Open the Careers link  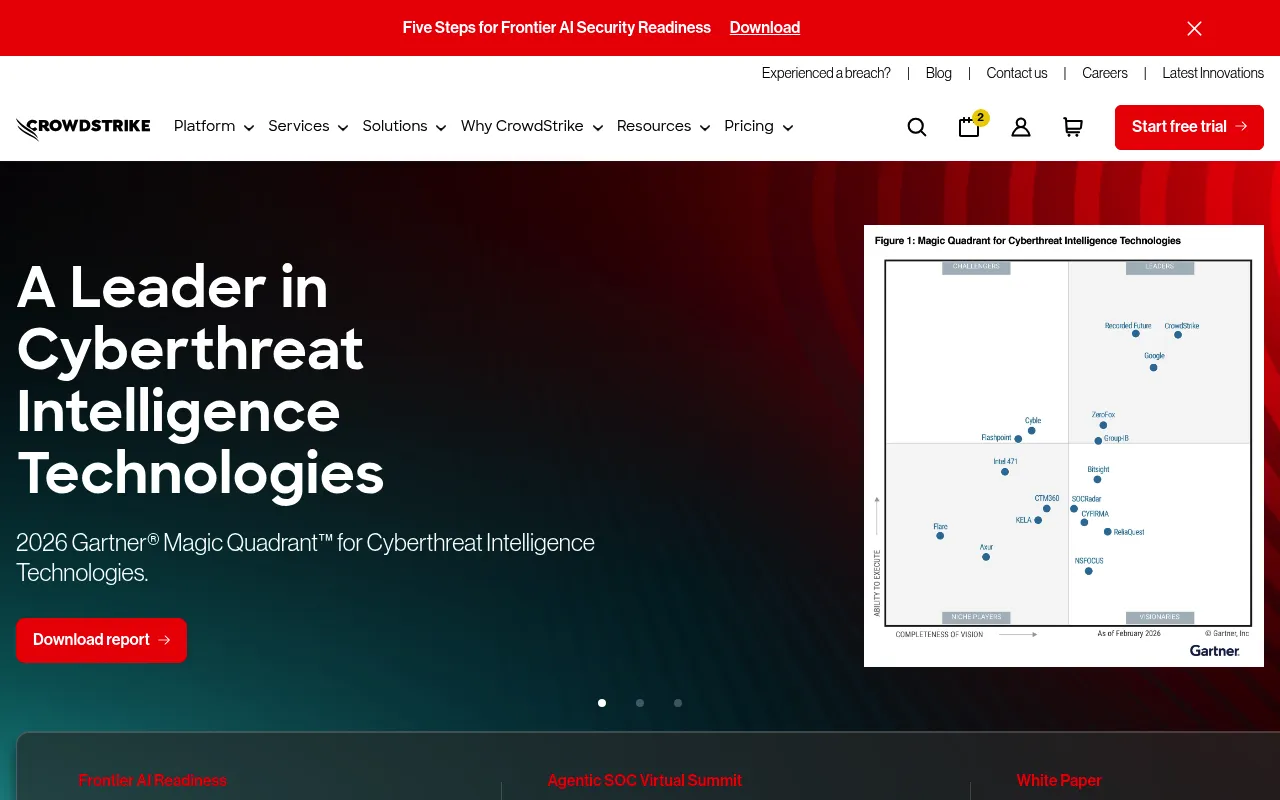[x=1105, y=73]
